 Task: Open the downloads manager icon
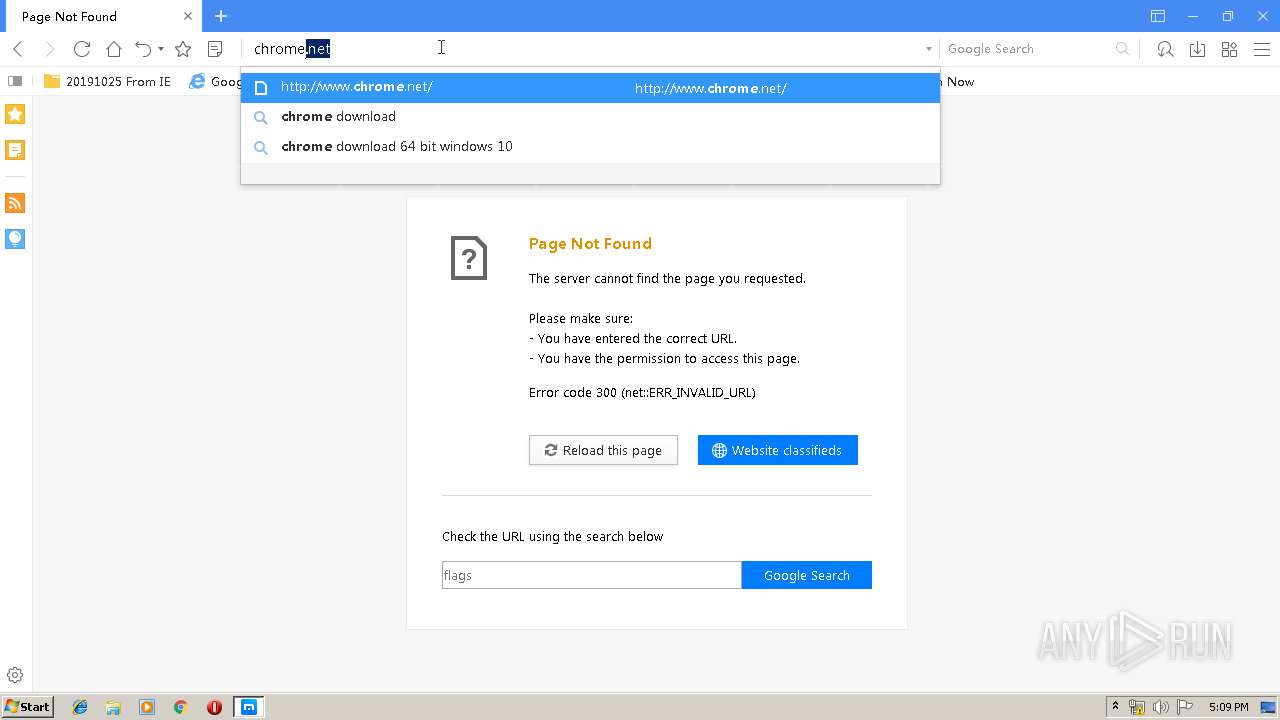1197,49
